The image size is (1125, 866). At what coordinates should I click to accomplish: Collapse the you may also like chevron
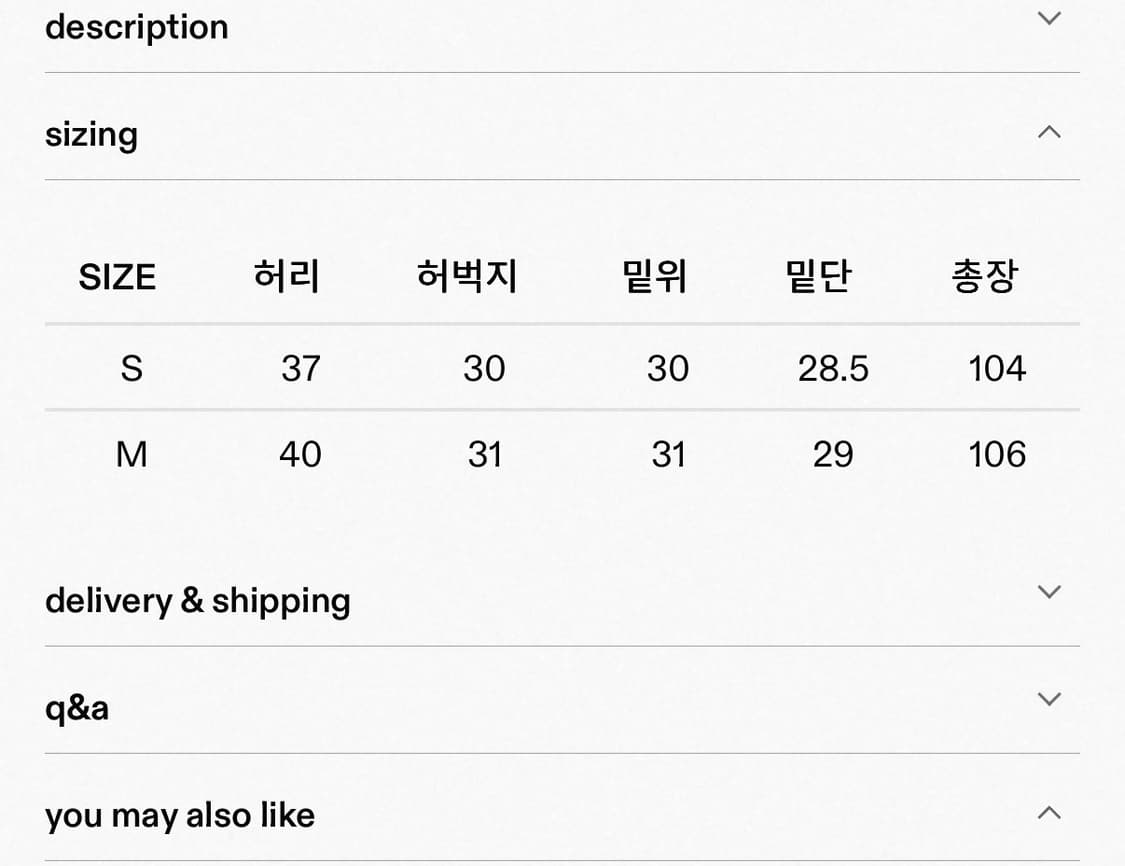tap(1048, 813)
